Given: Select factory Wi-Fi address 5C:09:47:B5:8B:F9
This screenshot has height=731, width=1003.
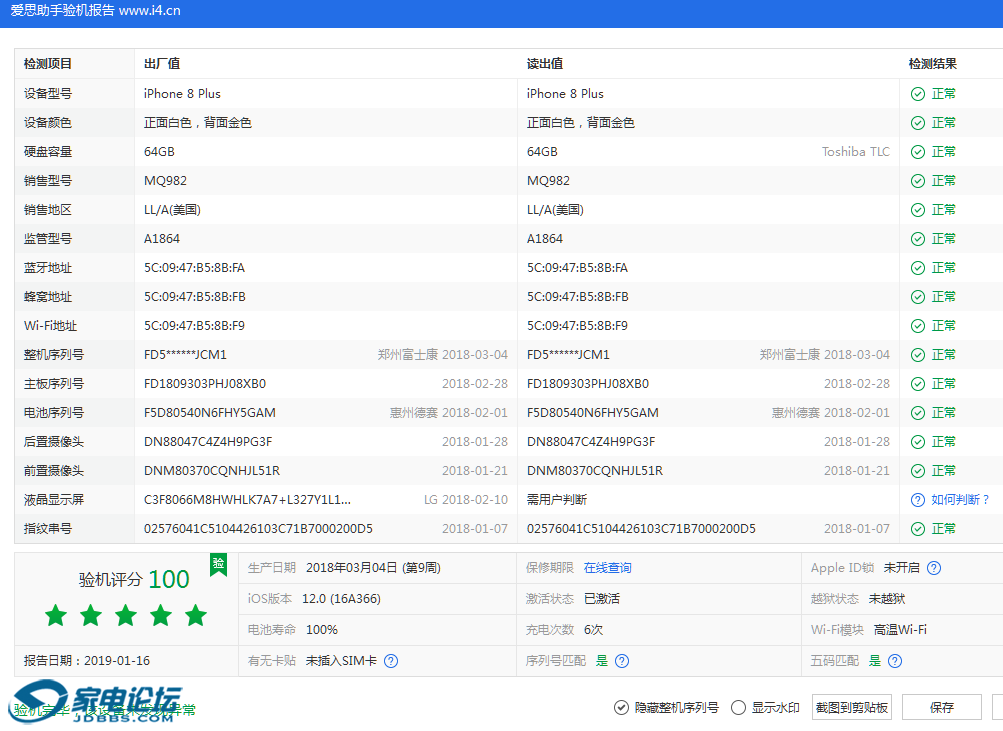Looking at the screenshot, I should 194,326.
